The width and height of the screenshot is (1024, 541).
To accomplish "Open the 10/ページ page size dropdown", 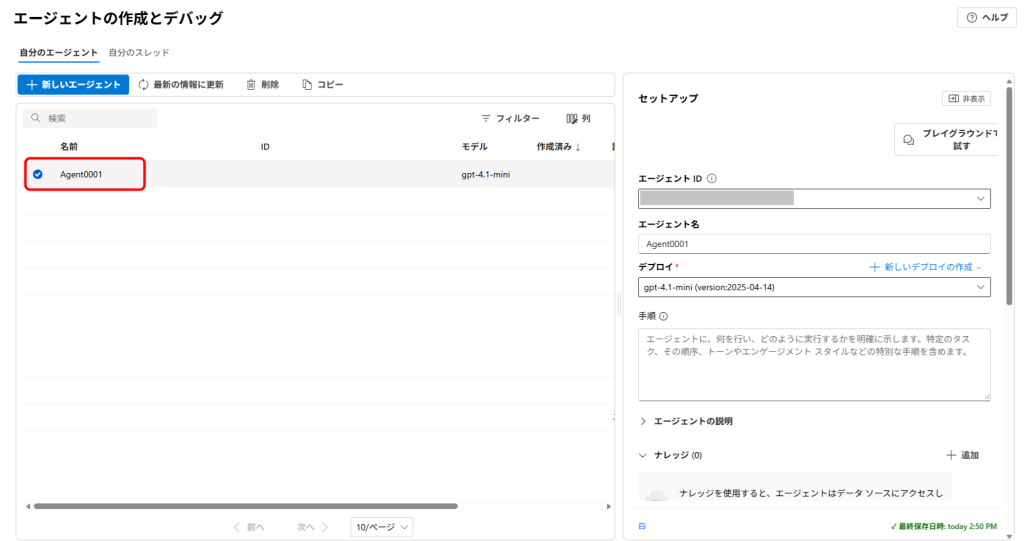I will coord(381,527).
